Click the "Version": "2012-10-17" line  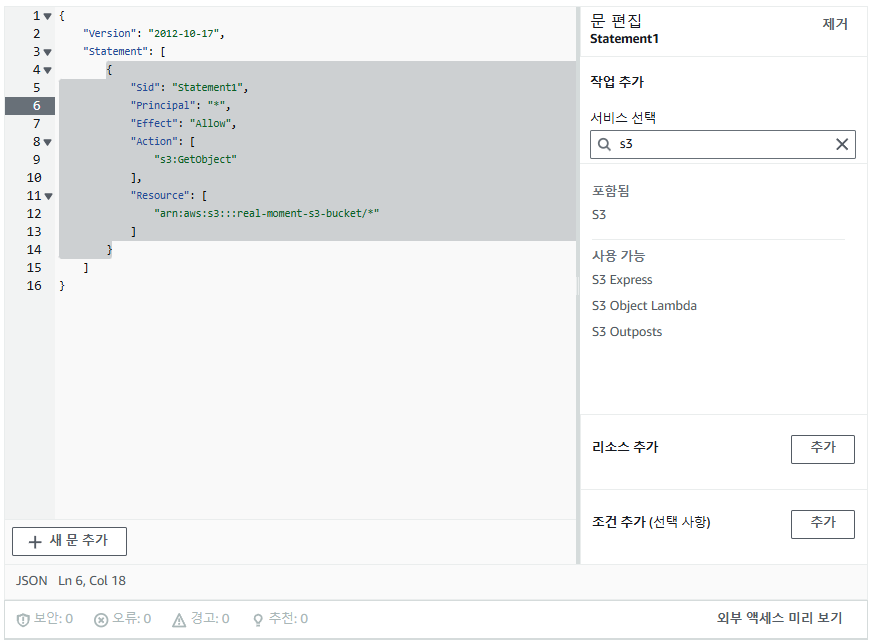154,33
